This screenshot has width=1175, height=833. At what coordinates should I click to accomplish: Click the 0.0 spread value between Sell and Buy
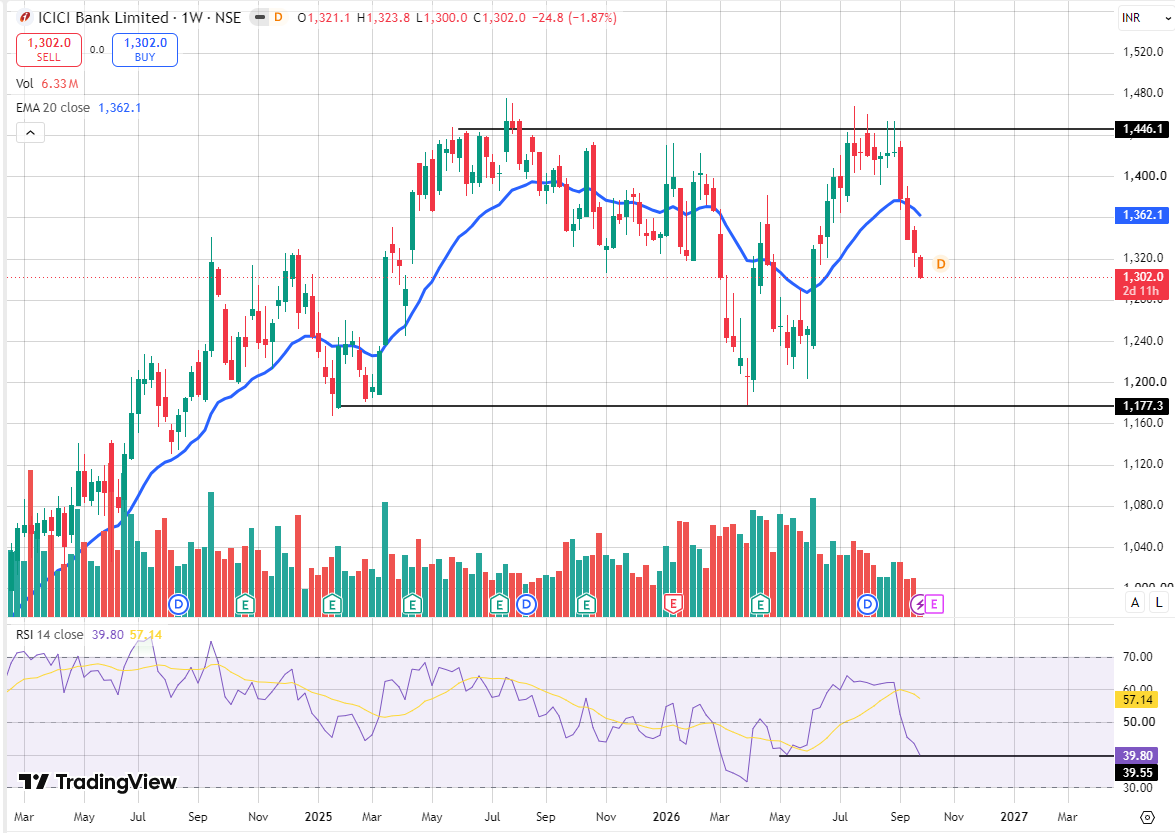97,50
